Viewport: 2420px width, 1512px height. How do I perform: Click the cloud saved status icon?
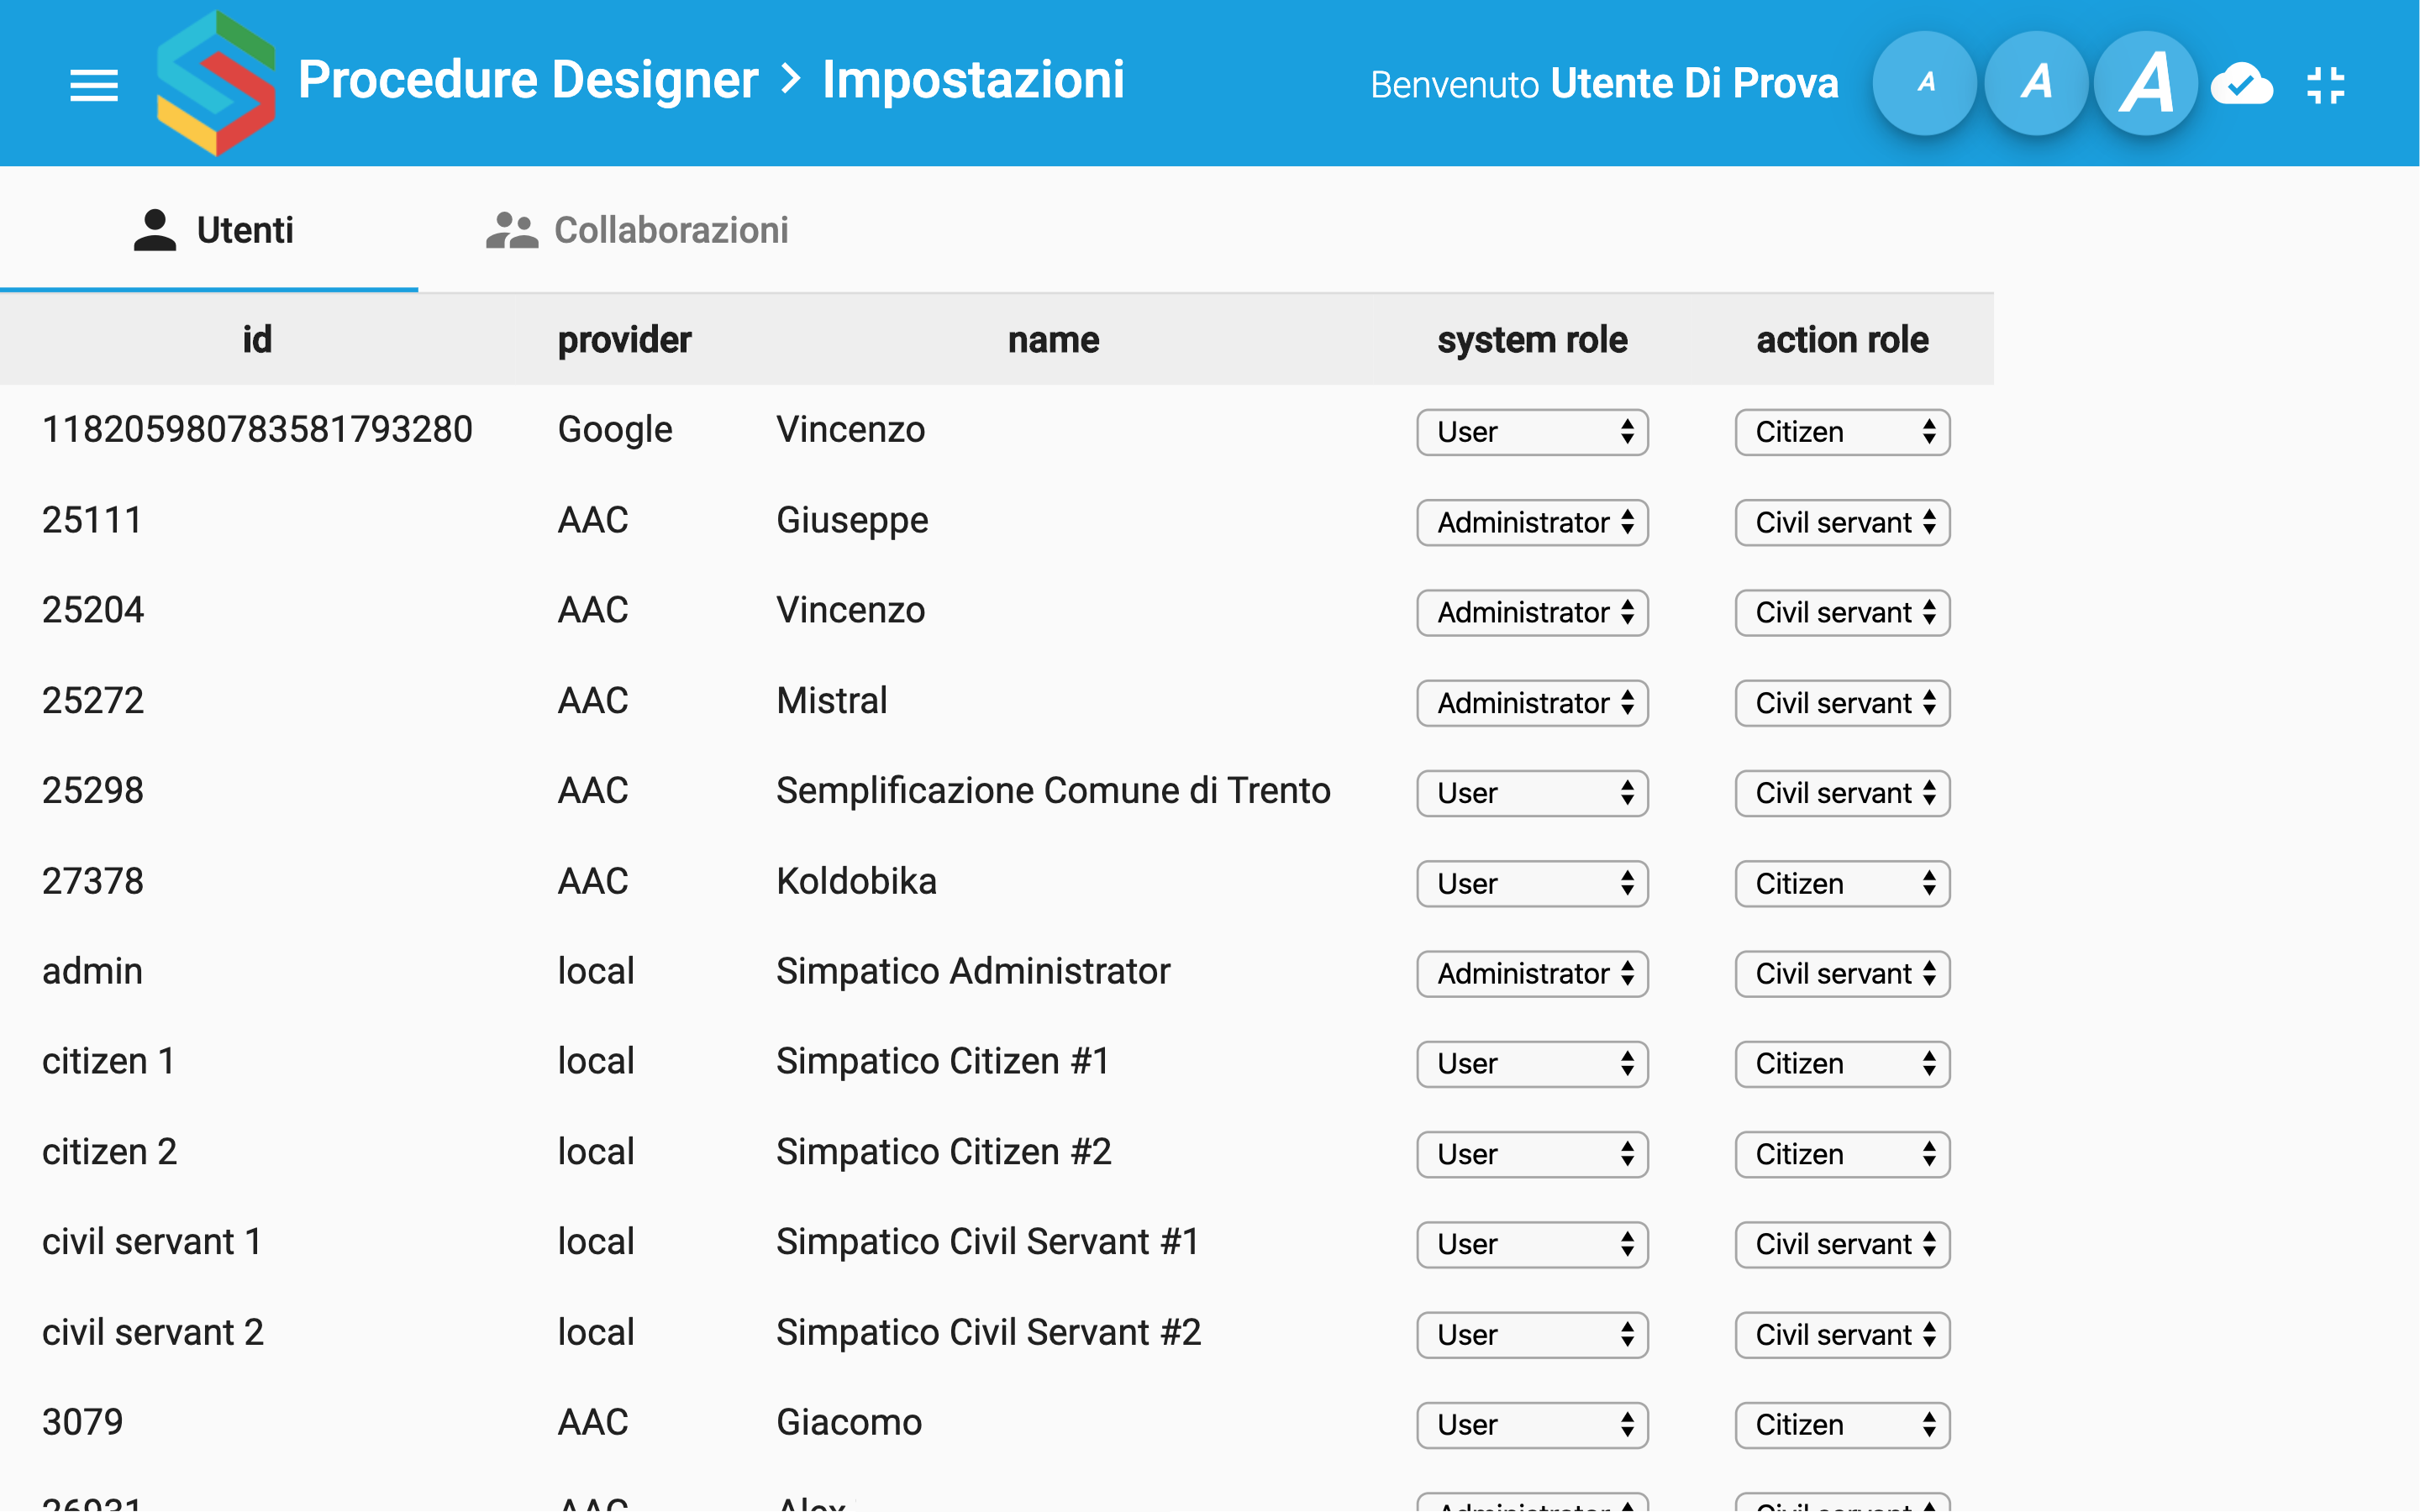(2241, 85)
